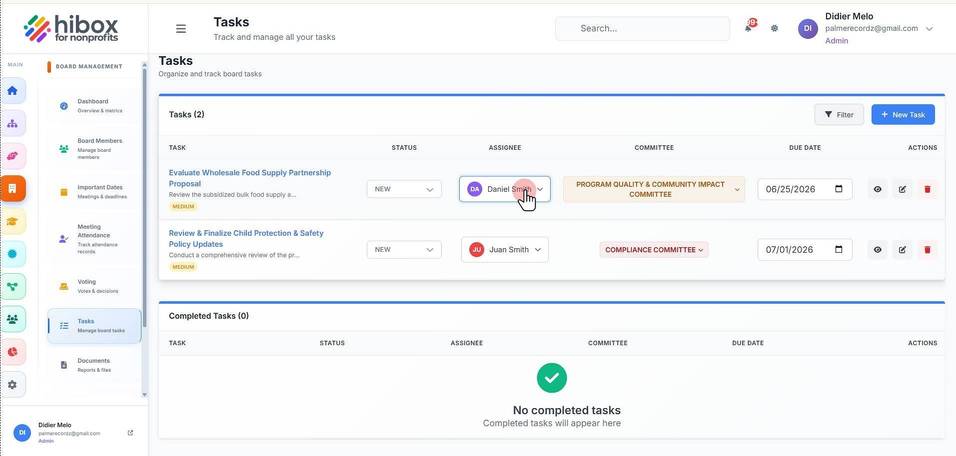The height and width of the screenshot is (456, 956).
Task: Open the organization hierarchy rail icon
Action: pos(12,124)
